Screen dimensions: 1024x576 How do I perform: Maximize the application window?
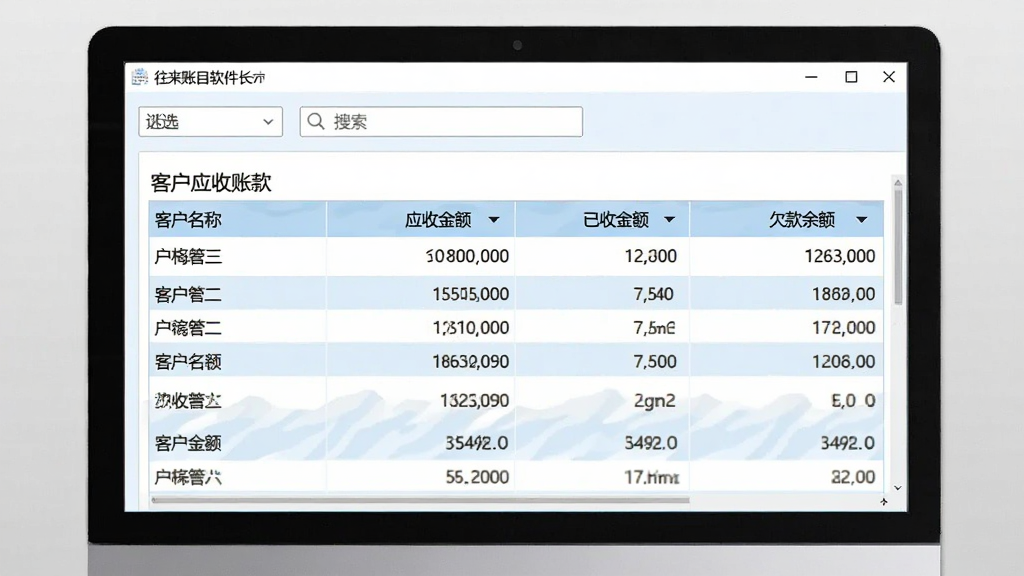coord(851,77)
